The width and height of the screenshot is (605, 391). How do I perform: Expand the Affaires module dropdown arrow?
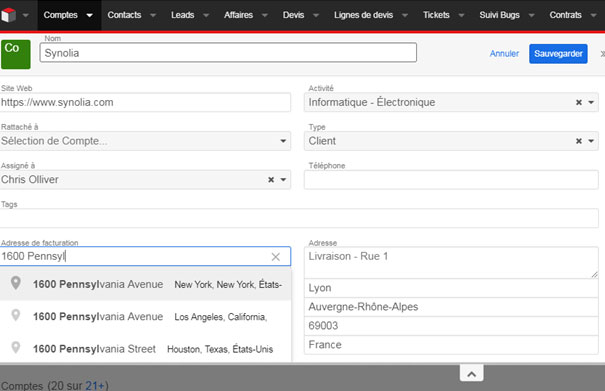pos(265,15)
